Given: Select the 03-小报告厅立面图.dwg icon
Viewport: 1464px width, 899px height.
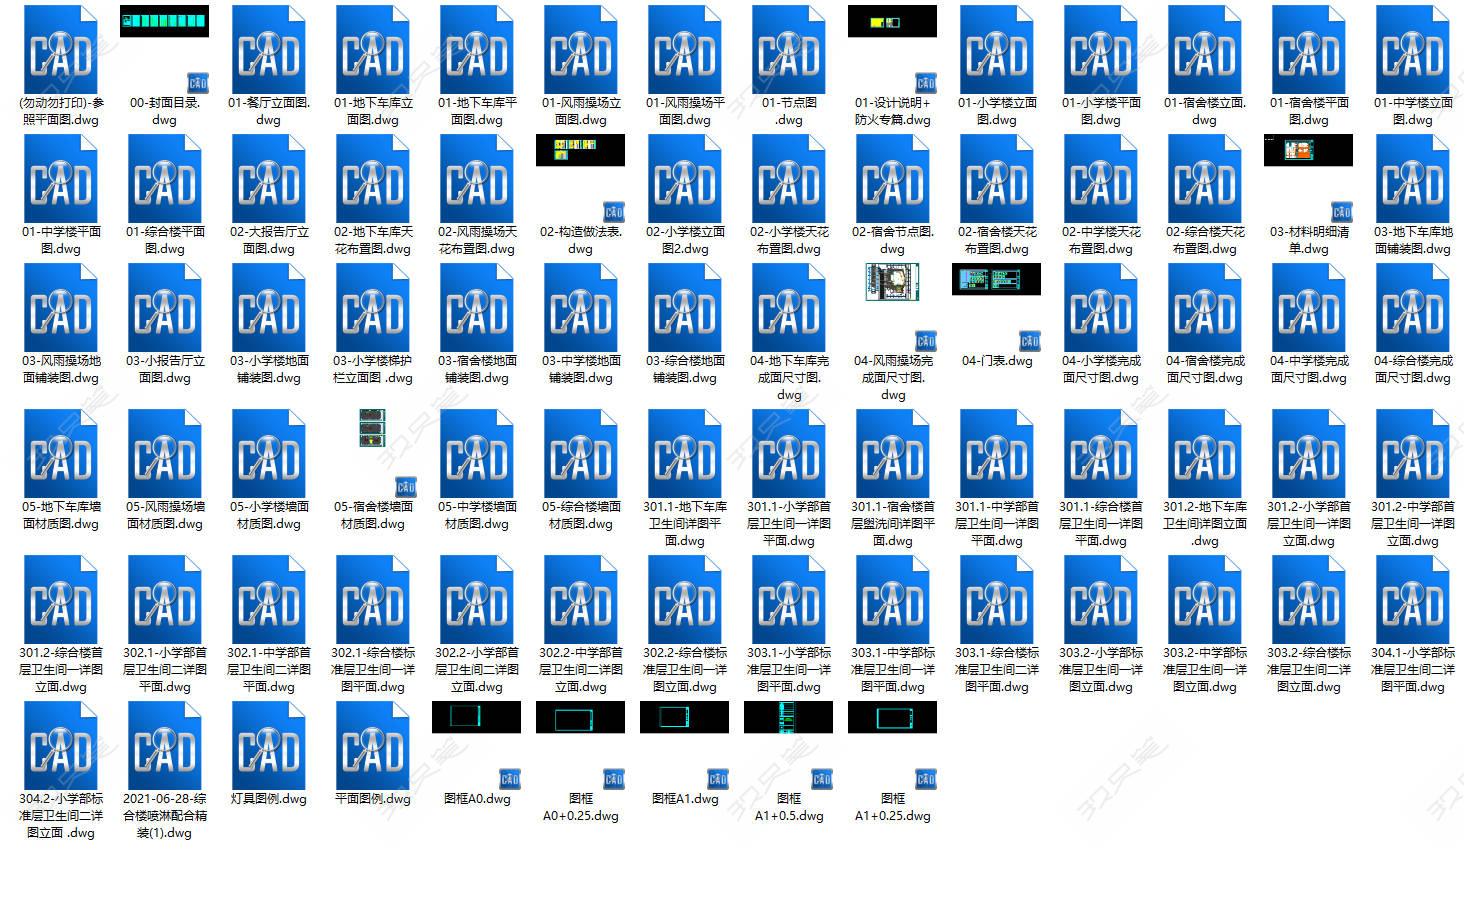Looking at the screenshot, I should [x=164, y=307].
